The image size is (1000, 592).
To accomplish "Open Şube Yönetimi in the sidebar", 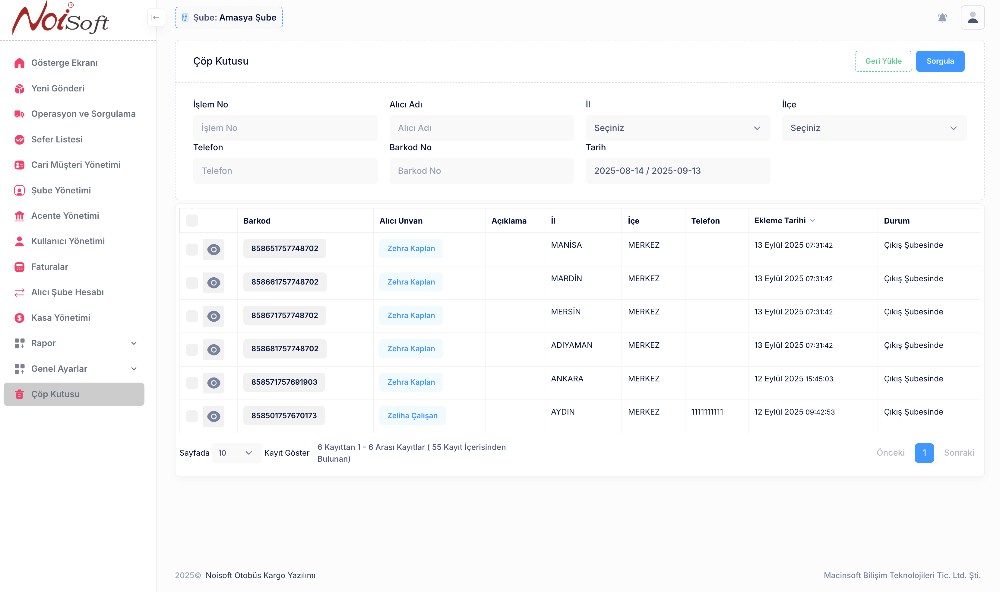I will (x=61, y=190).
